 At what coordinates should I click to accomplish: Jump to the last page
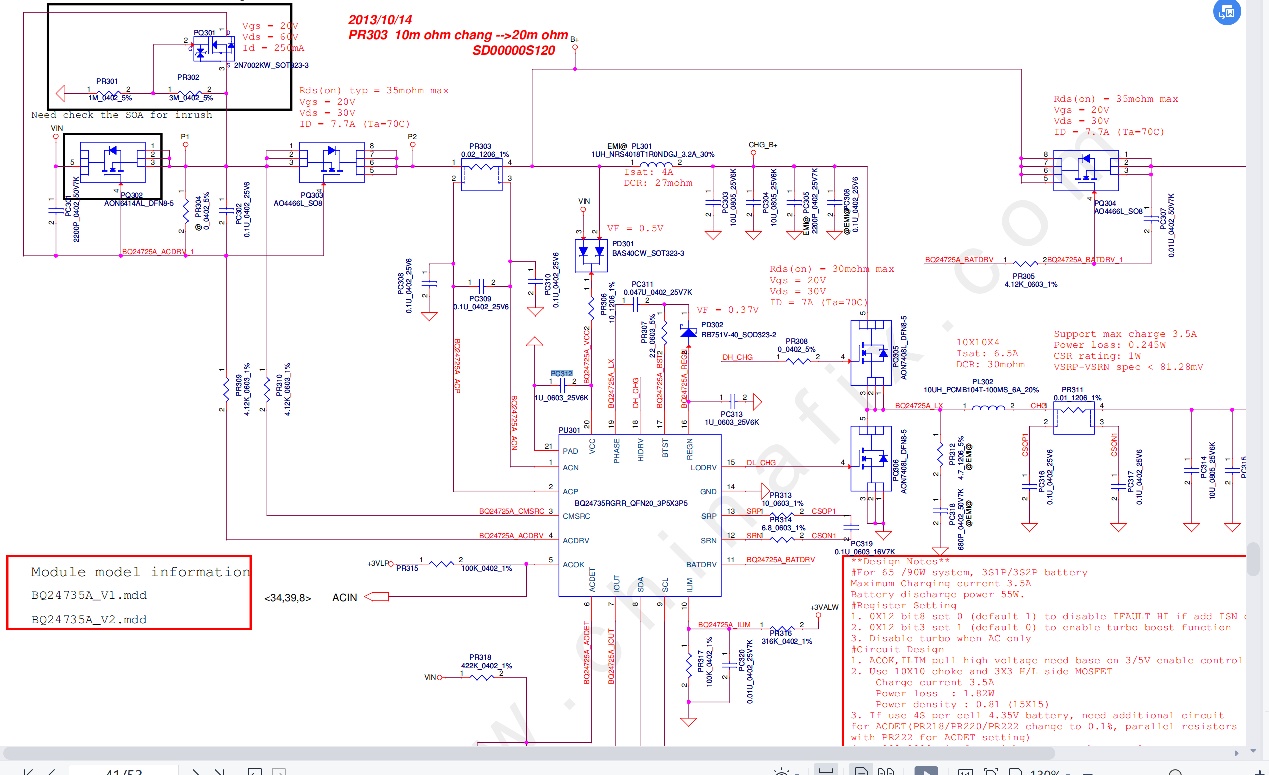click(219, 773)
